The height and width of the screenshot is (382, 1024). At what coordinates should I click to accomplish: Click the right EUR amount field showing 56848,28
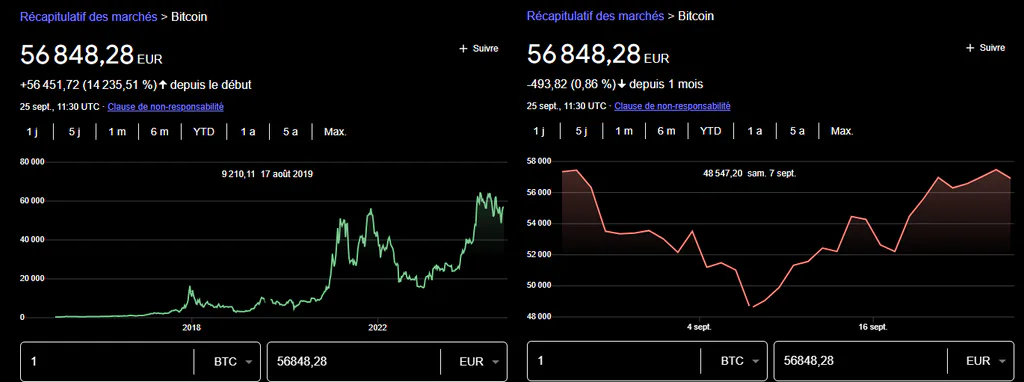pos(860,361)
